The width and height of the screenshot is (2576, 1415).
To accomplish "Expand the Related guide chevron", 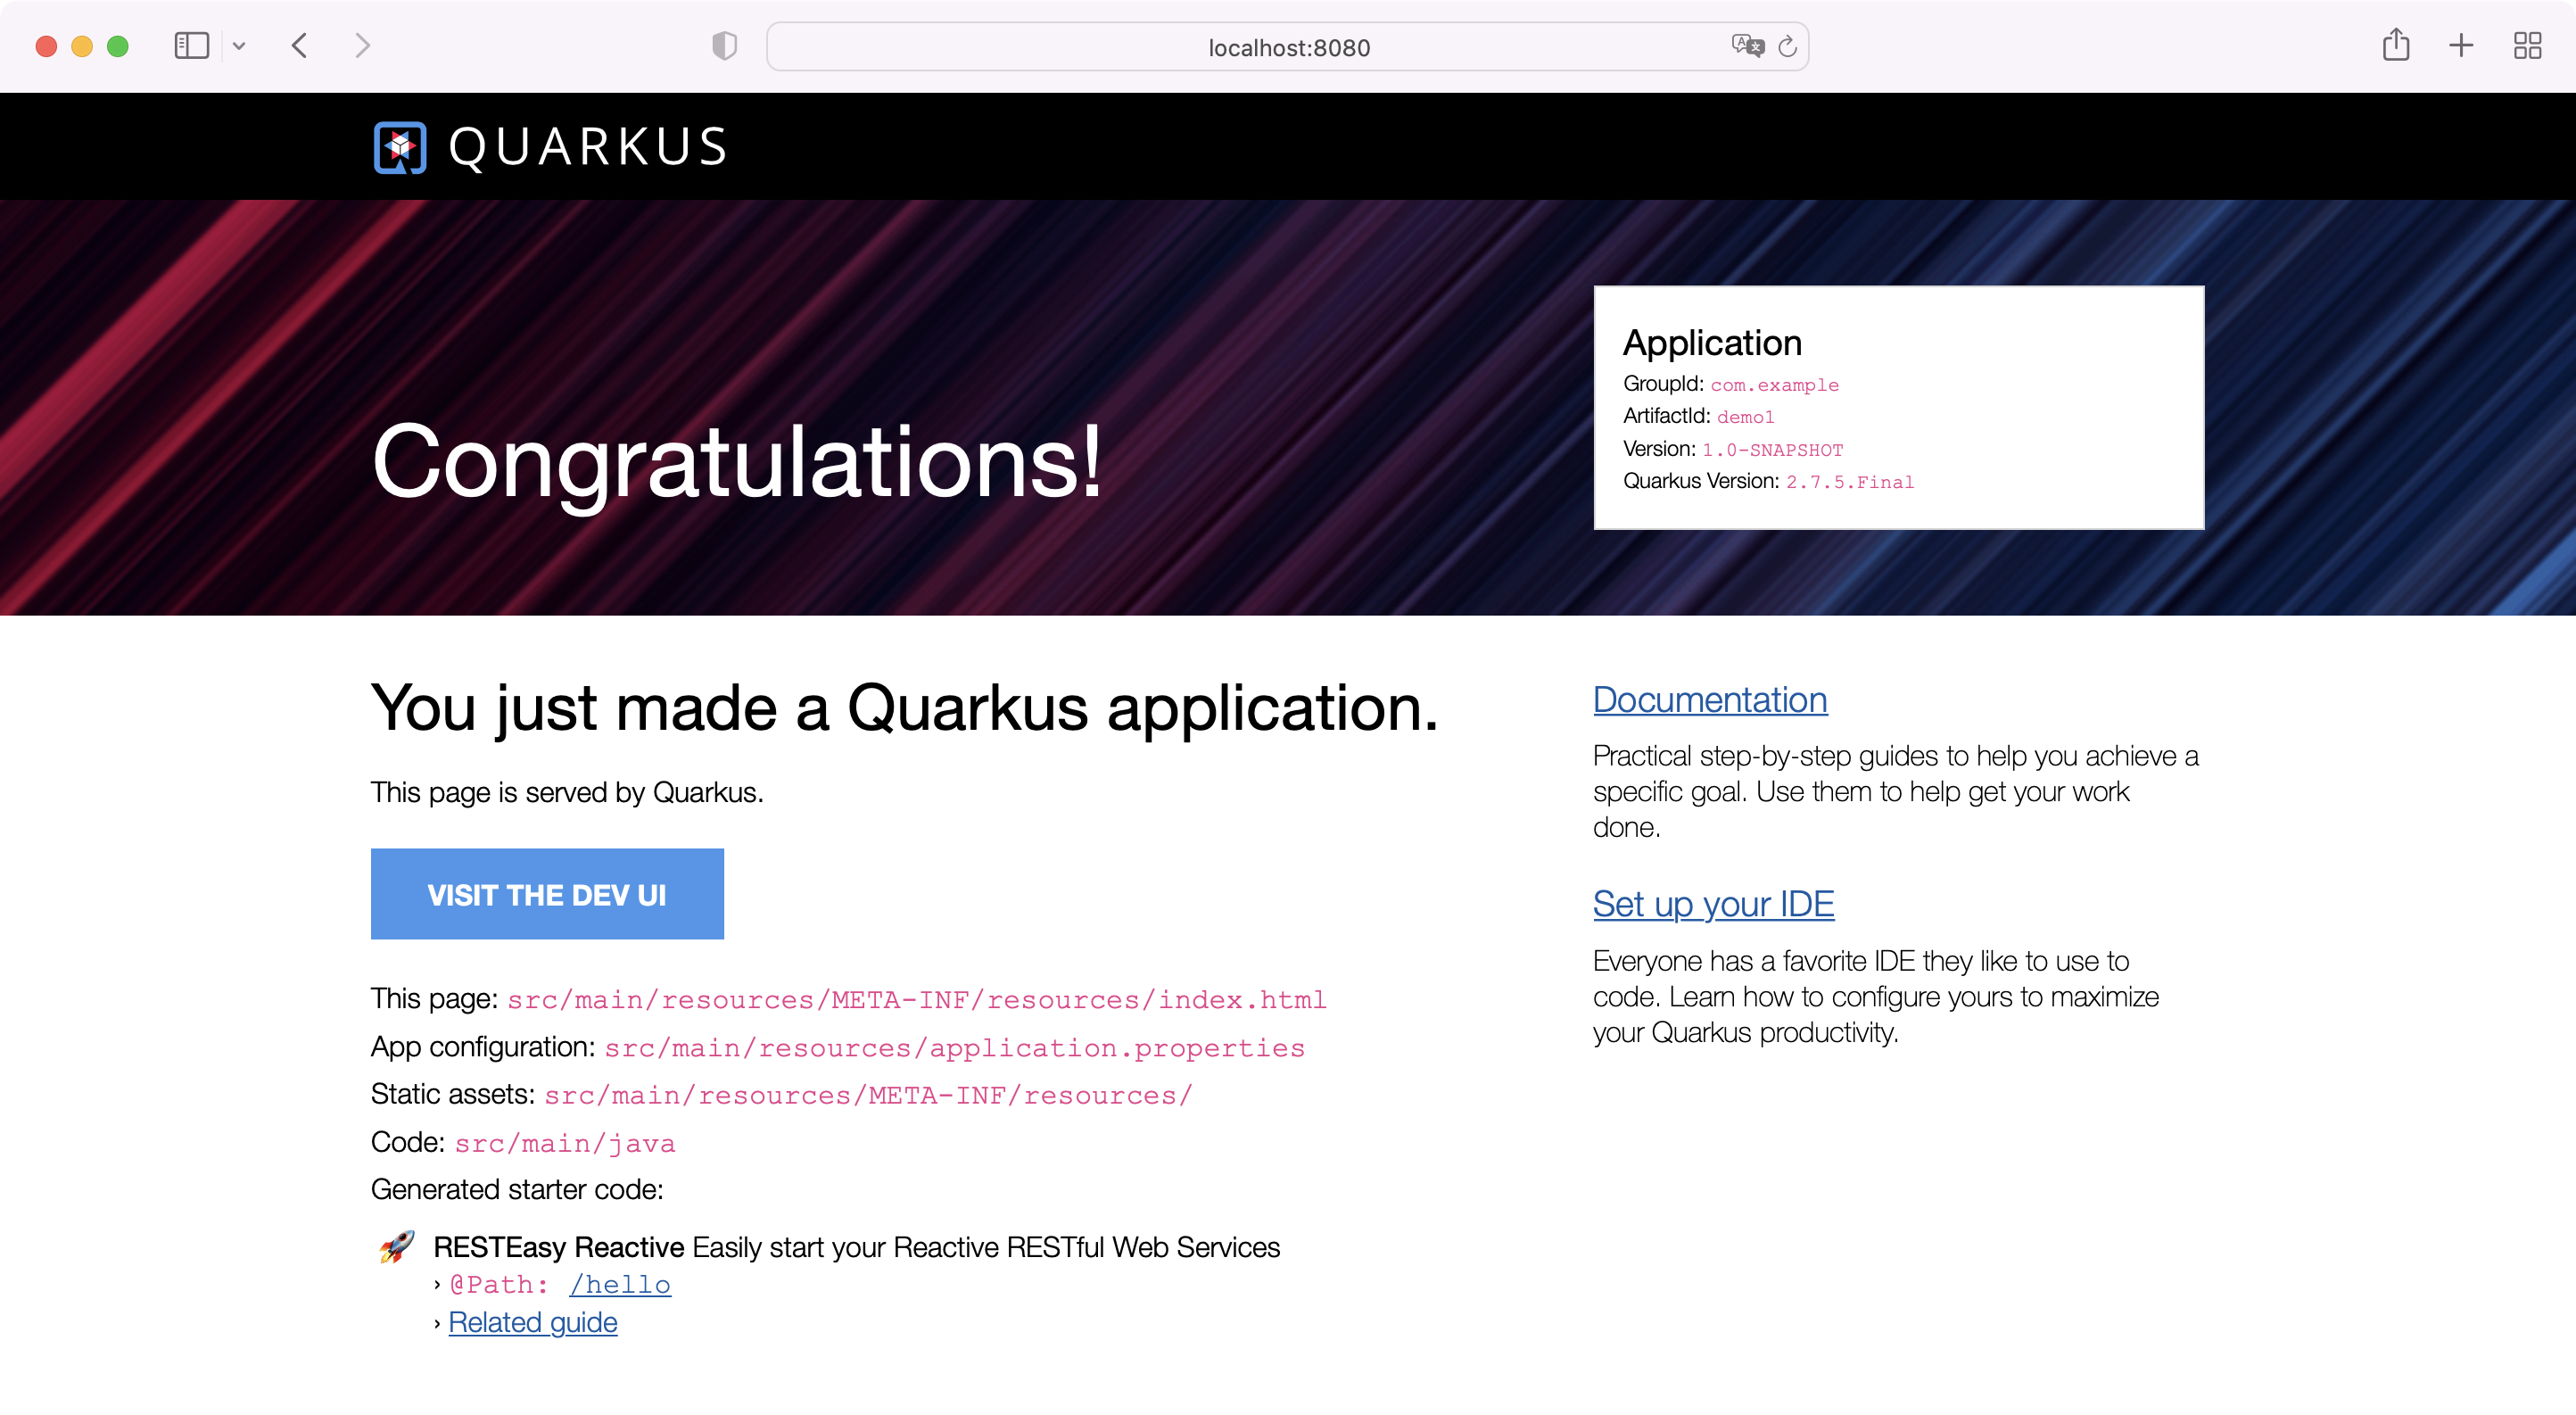I will 437,1322.
